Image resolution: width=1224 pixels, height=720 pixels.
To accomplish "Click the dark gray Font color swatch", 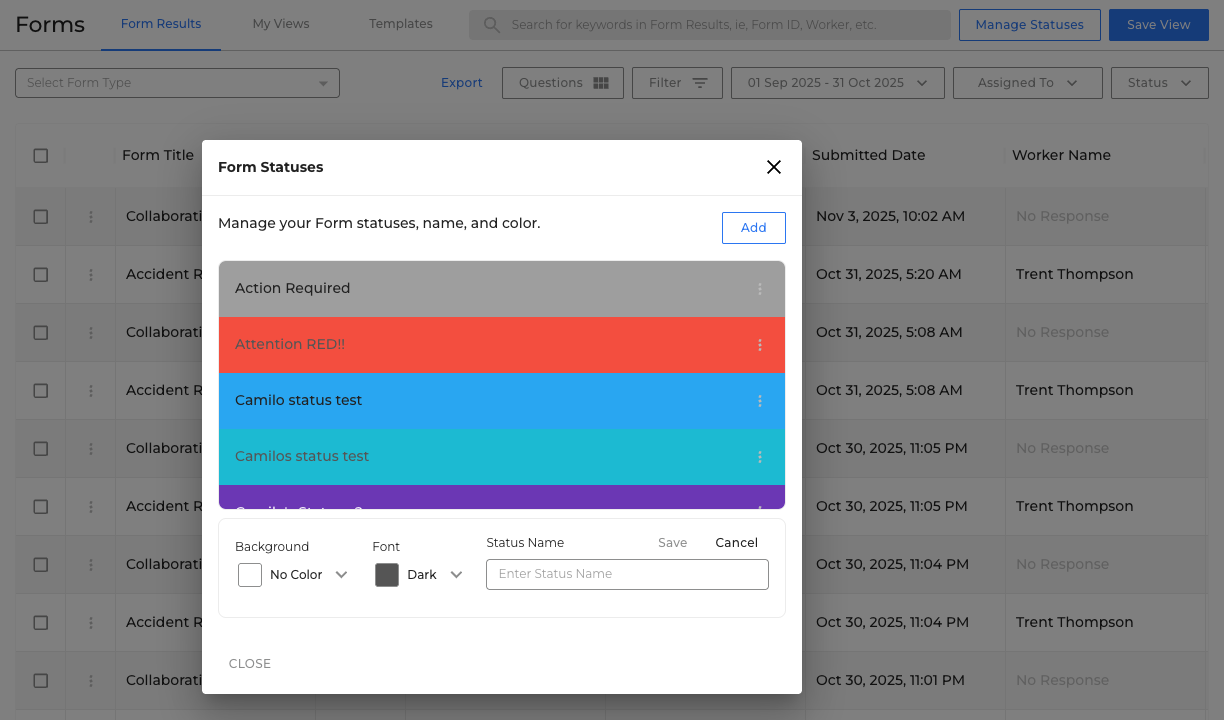I will [387, 575].
